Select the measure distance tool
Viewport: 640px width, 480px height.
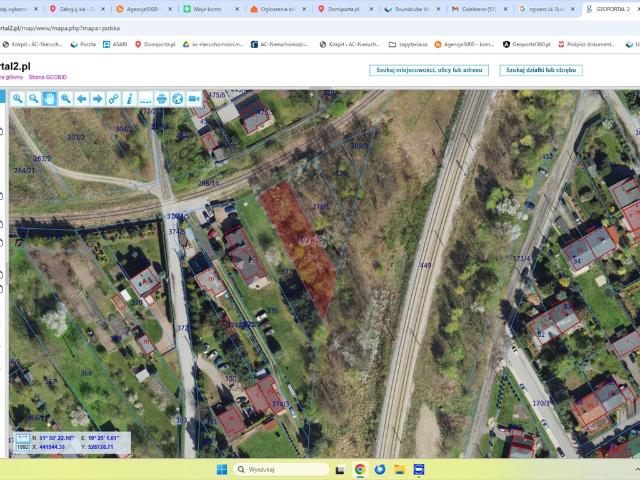(x=145, y=98)
